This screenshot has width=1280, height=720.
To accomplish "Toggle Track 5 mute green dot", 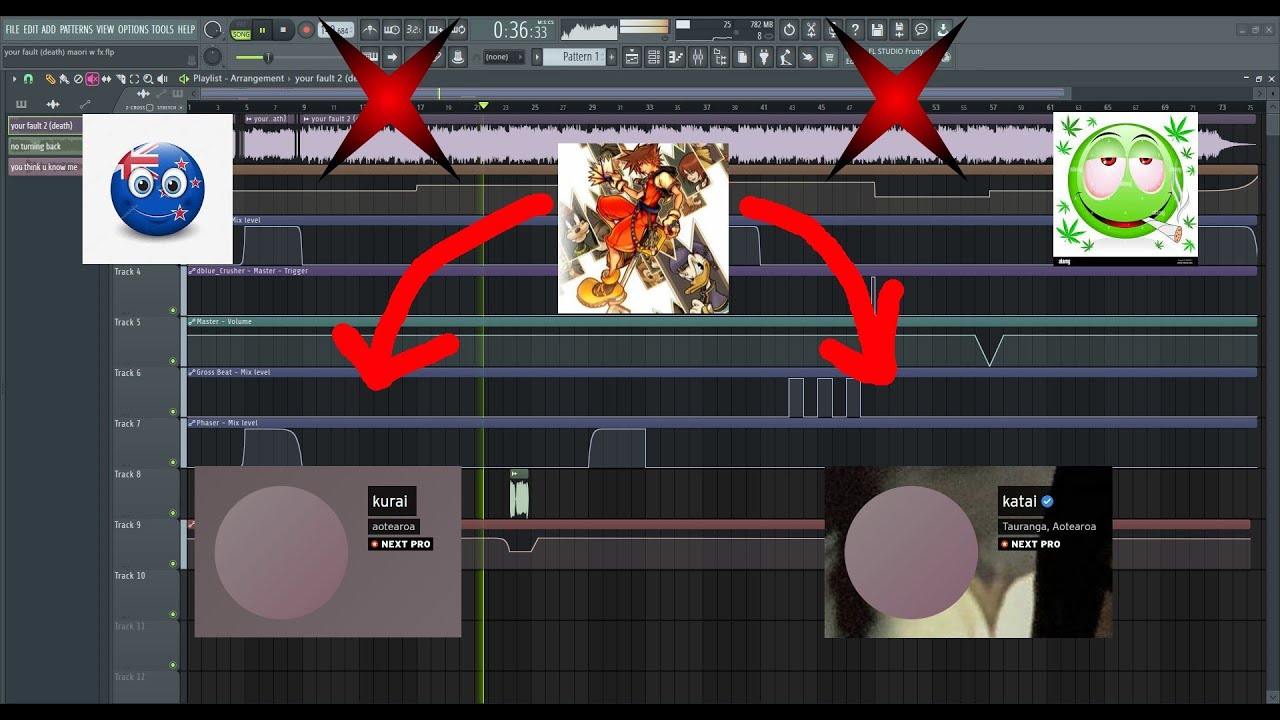I will click(x=172, y=361).
